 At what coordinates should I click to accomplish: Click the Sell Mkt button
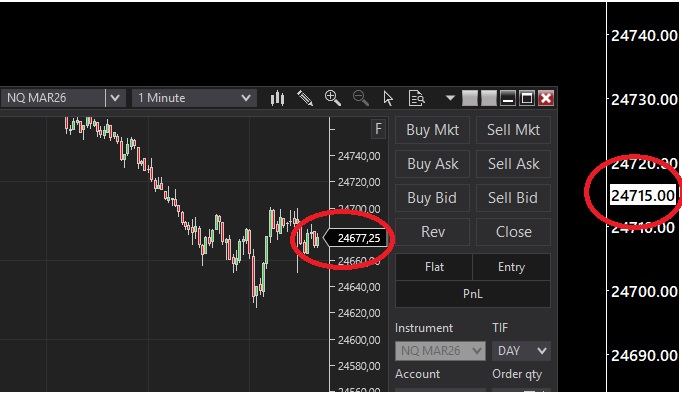[x=513, y=130]
